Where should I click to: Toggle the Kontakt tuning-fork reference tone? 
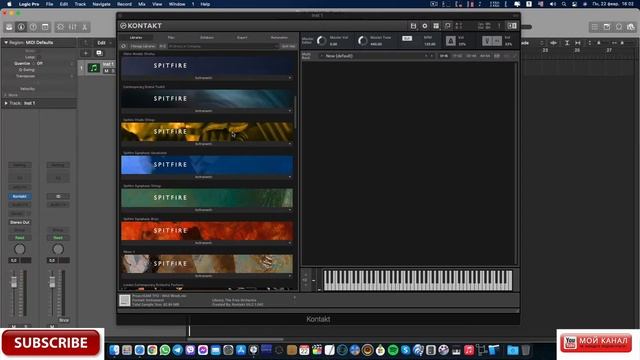(487, 40)
